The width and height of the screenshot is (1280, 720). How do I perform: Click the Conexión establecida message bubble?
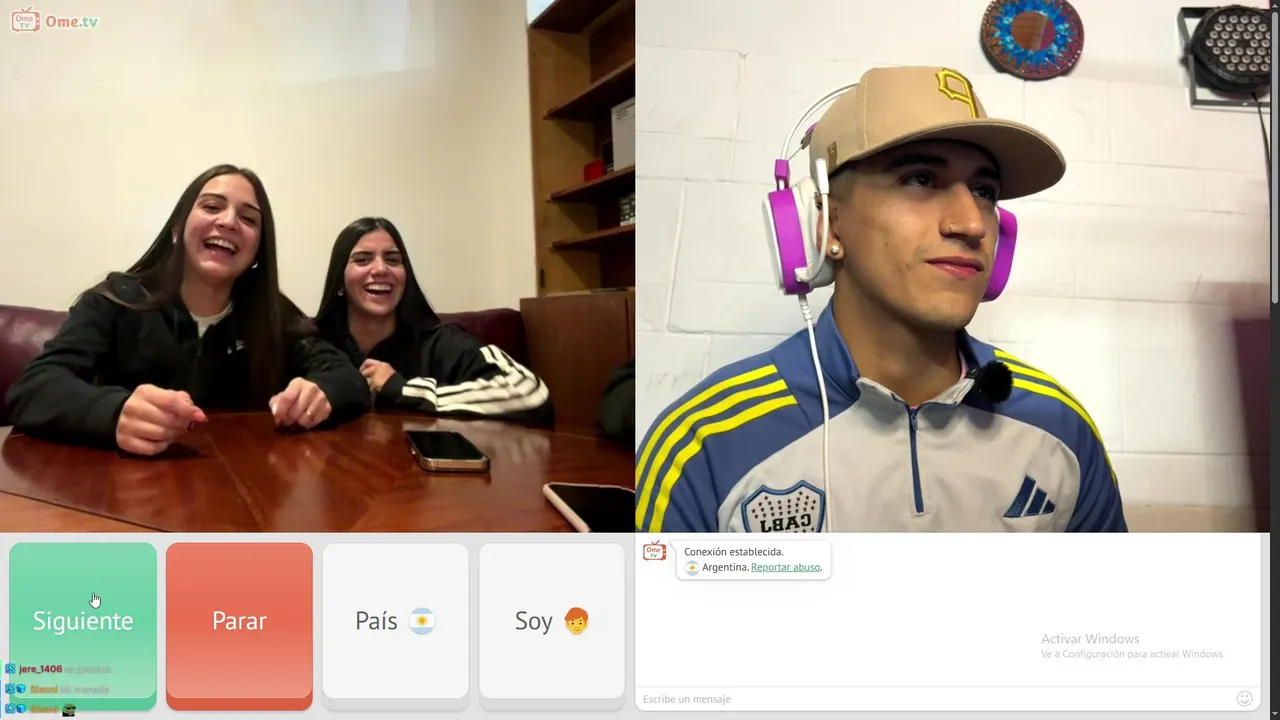click(753, 559)
